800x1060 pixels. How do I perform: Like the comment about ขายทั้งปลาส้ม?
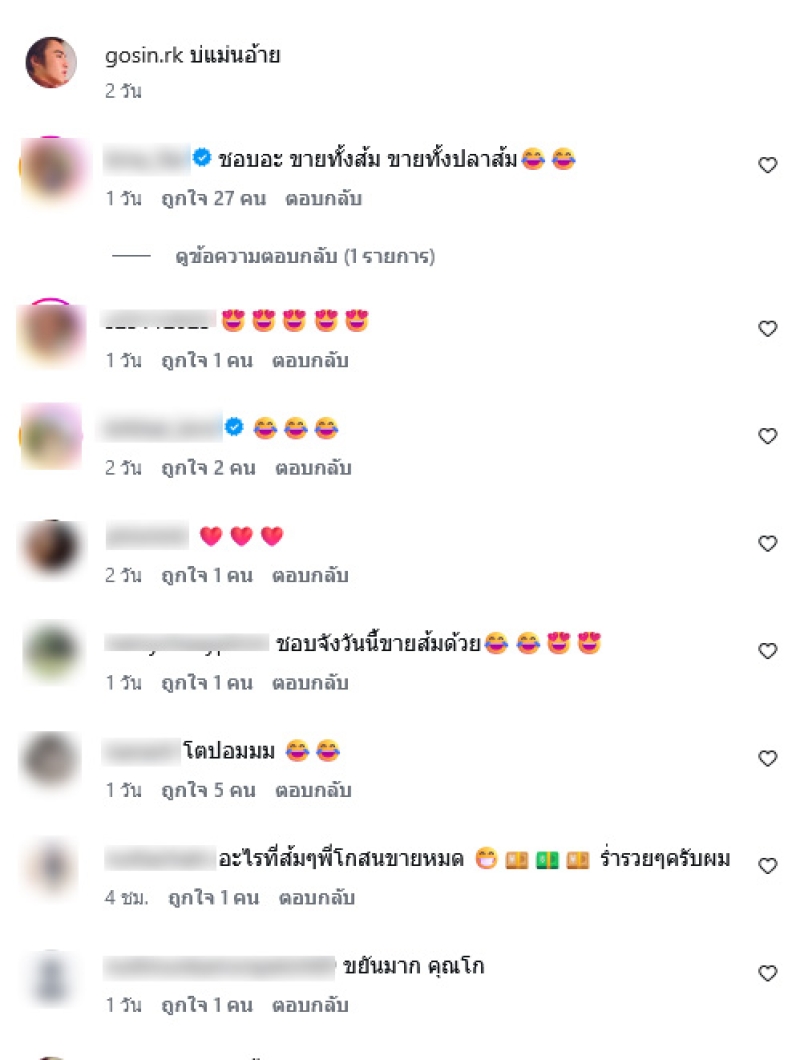pos(768,165)
